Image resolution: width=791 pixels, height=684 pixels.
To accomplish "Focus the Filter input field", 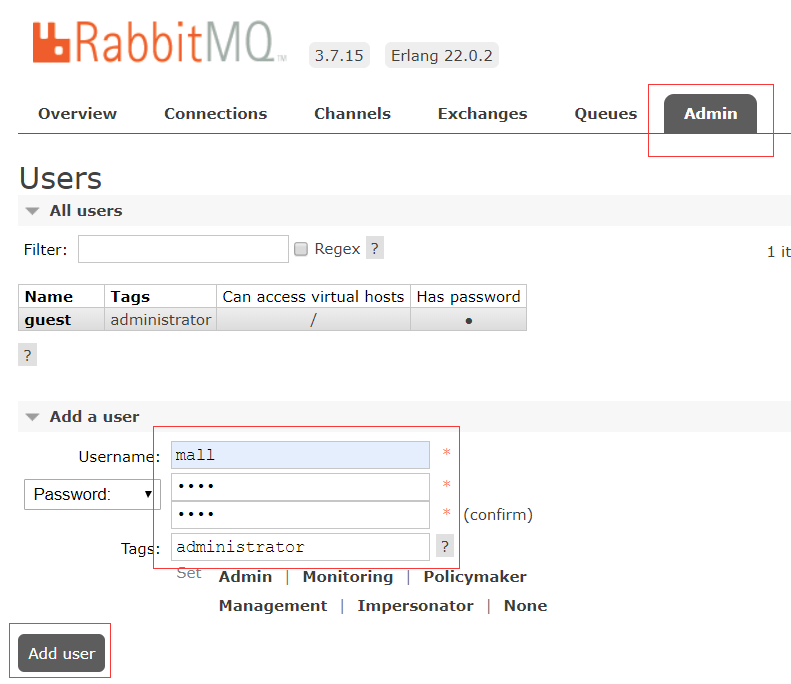I will tap(183, 249).
